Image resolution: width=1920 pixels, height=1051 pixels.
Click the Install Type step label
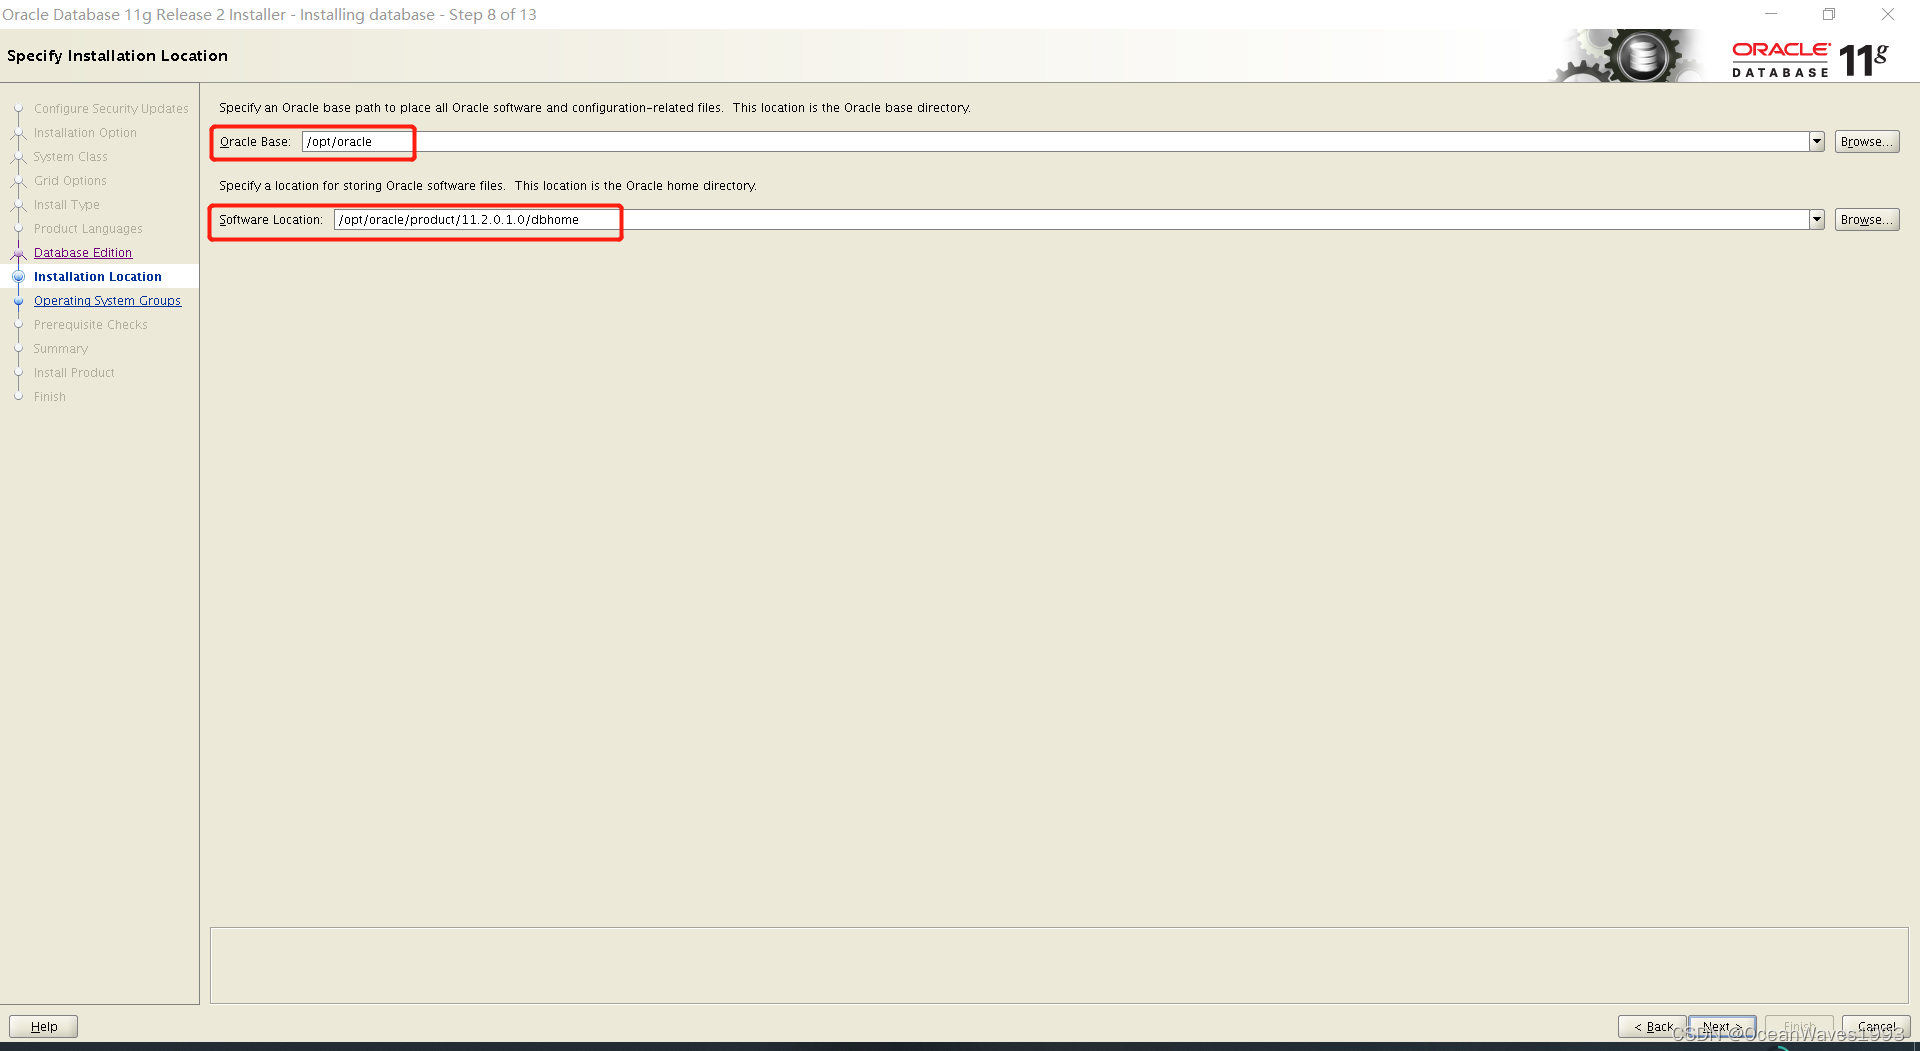[x=66, y=205]
